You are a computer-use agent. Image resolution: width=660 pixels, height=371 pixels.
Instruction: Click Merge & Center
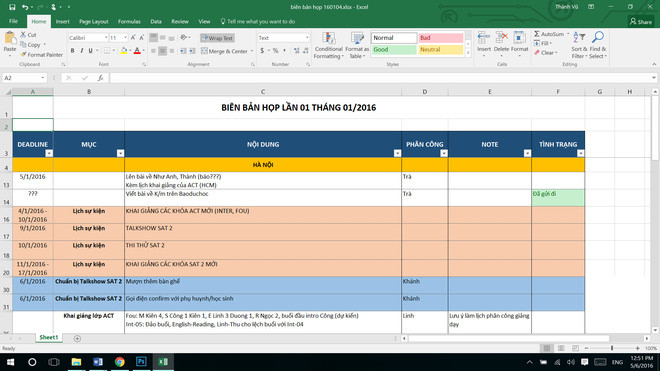point(224,51)
